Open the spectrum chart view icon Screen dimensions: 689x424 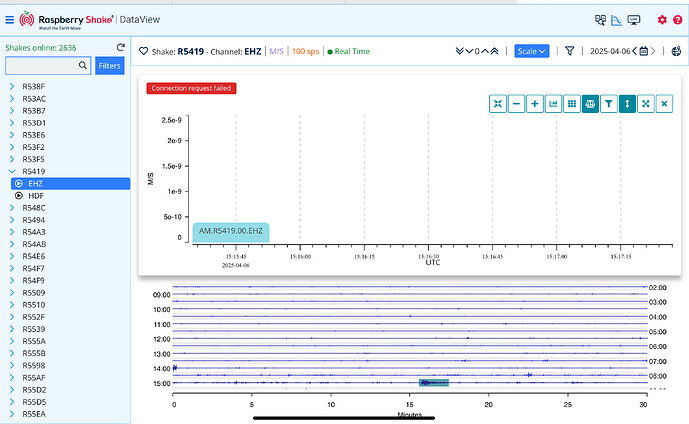[x=616, y=20]
